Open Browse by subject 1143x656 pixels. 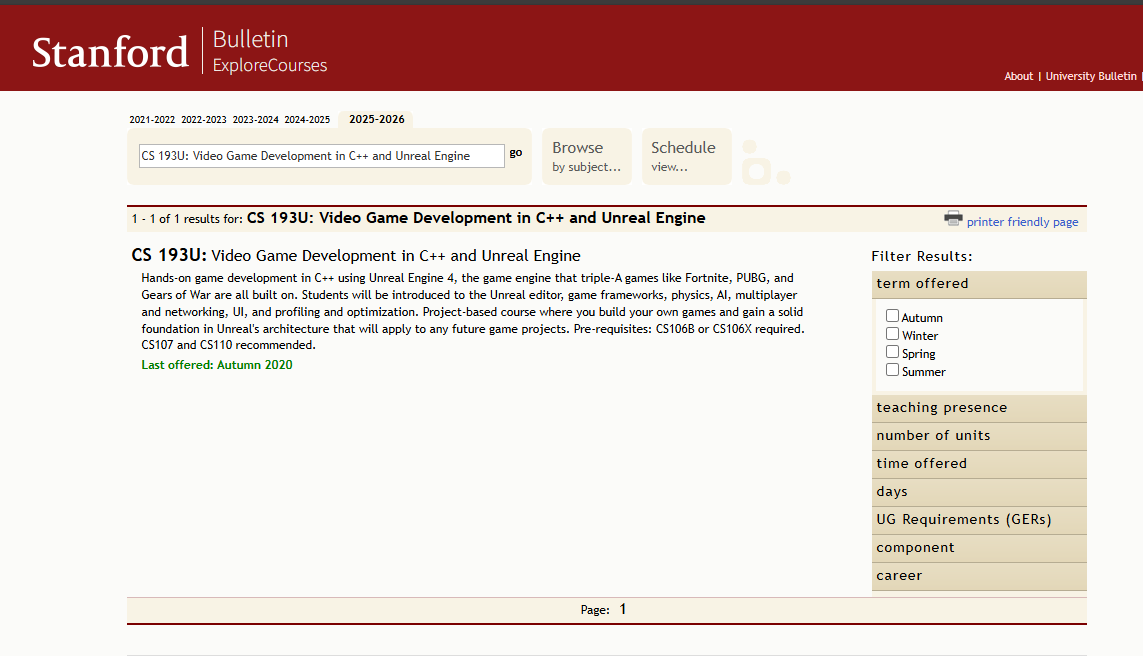587,157
